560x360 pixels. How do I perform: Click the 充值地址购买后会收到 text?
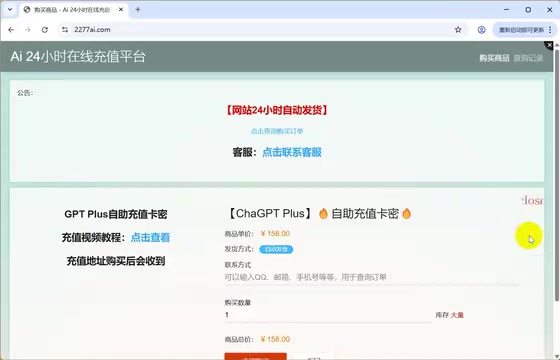(x=116, y=261)
